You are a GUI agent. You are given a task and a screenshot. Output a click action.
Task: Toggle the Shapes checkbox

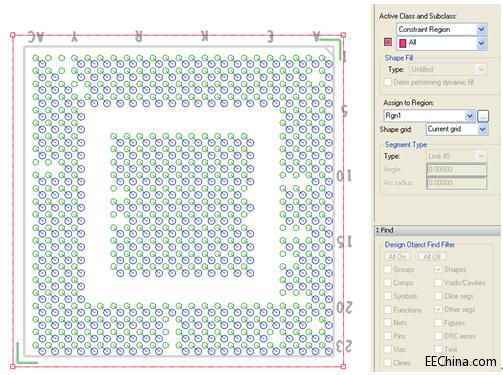tap(438, 269)
